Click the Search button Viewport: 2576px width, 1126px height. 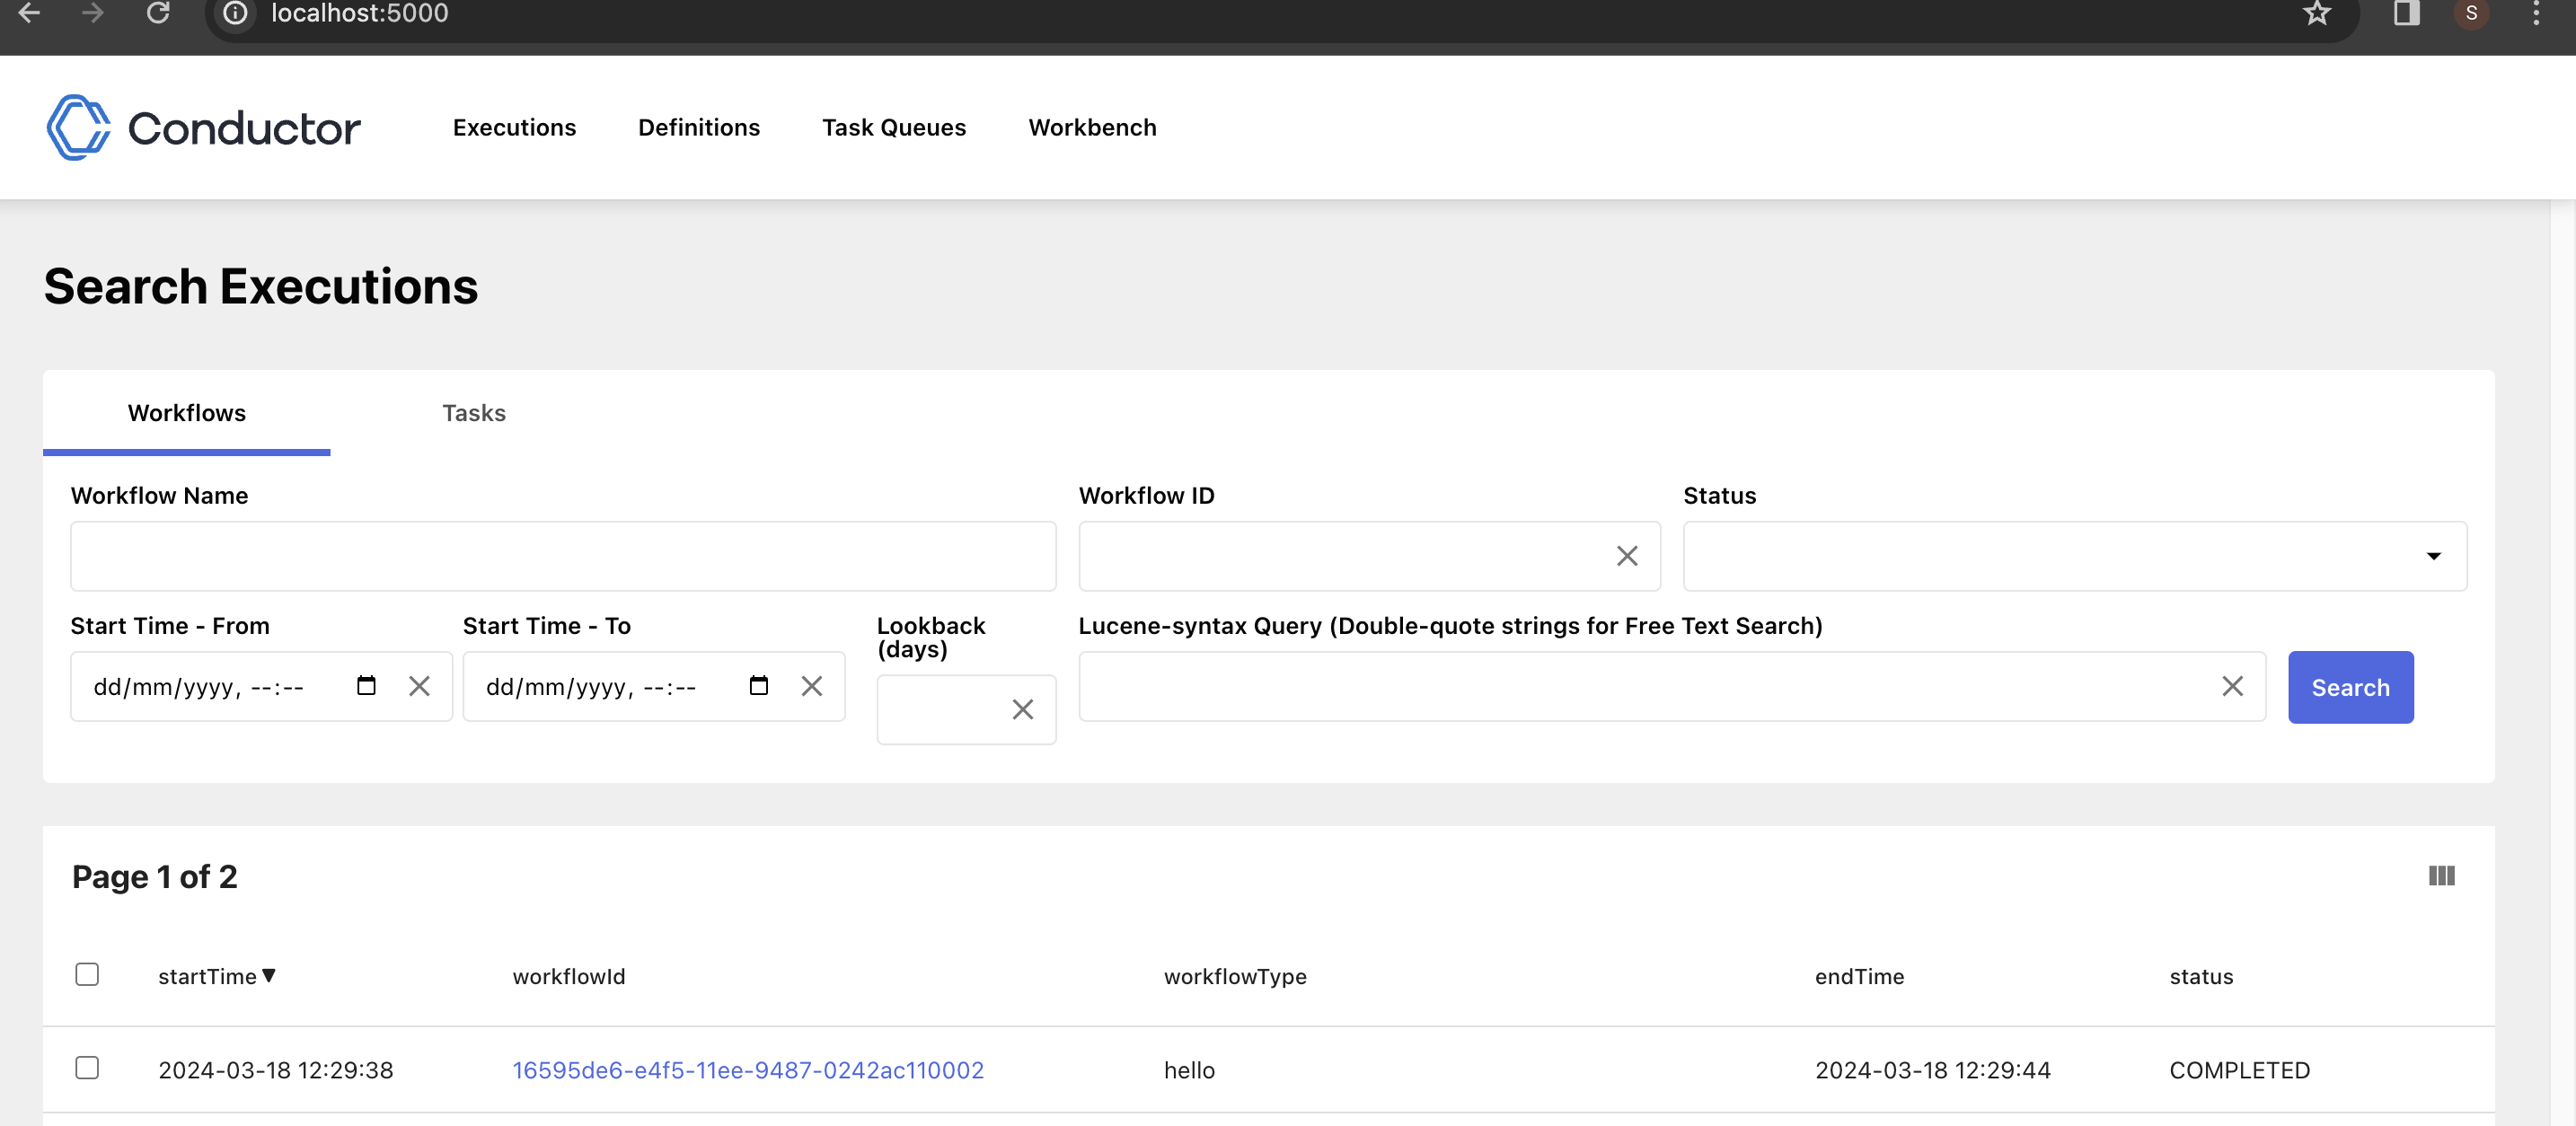coord(2351,688)
